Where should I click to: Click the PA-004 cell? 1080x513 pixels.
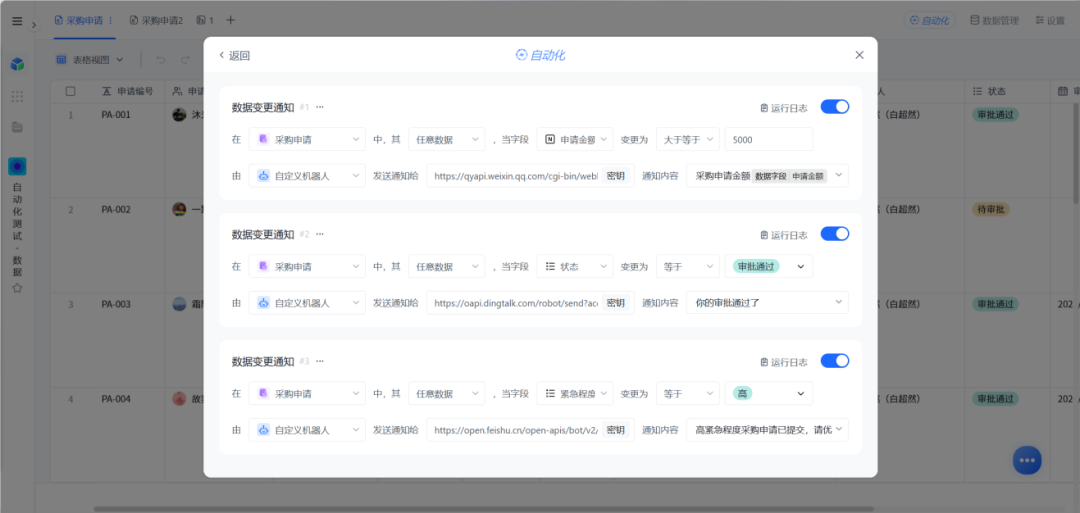click(x=116, y=399)
